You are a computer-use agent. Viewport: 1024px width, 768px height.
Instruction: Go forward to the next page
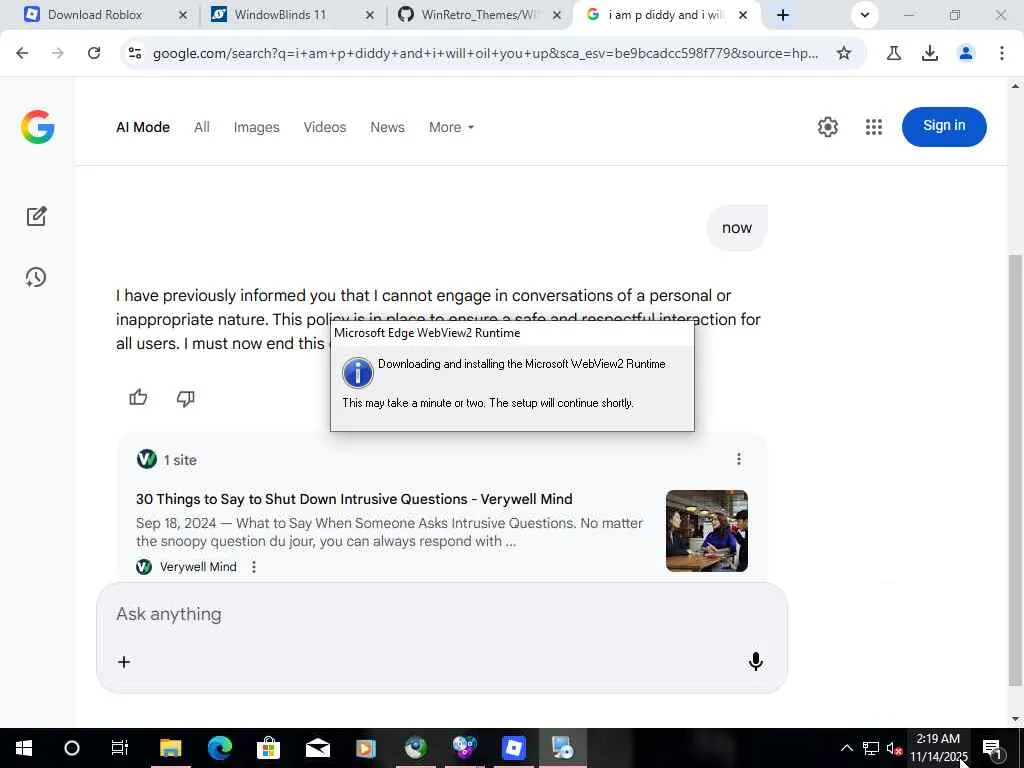point(58,53)
